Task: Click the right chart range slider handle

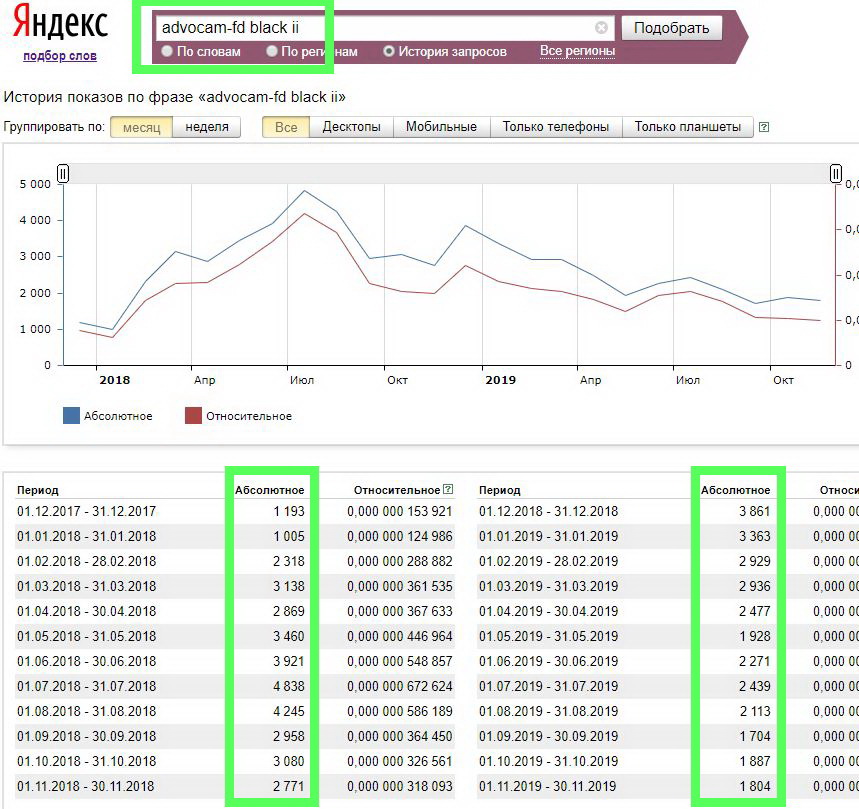Action: coord(836,174)
